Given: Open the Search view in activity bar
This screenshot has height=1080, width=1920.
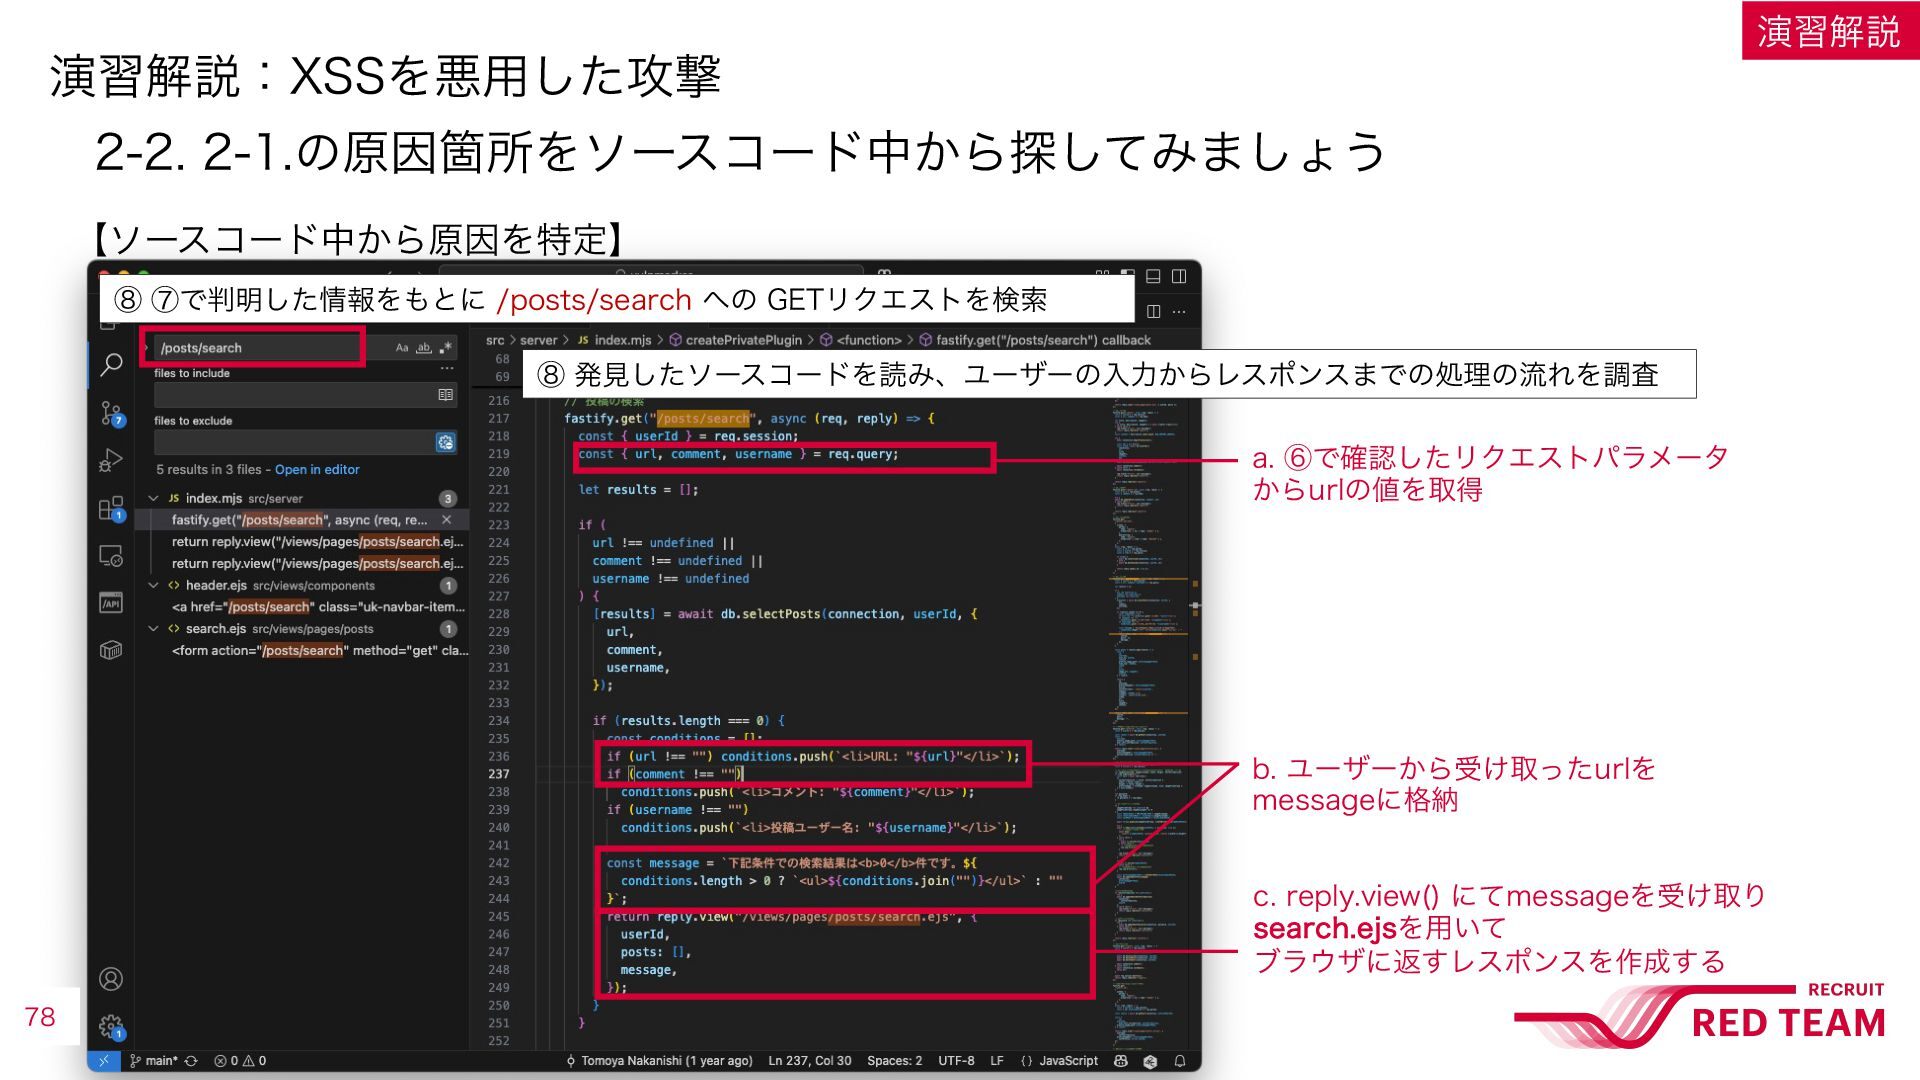Looking at the screenshot, I should tap(111, 364).
